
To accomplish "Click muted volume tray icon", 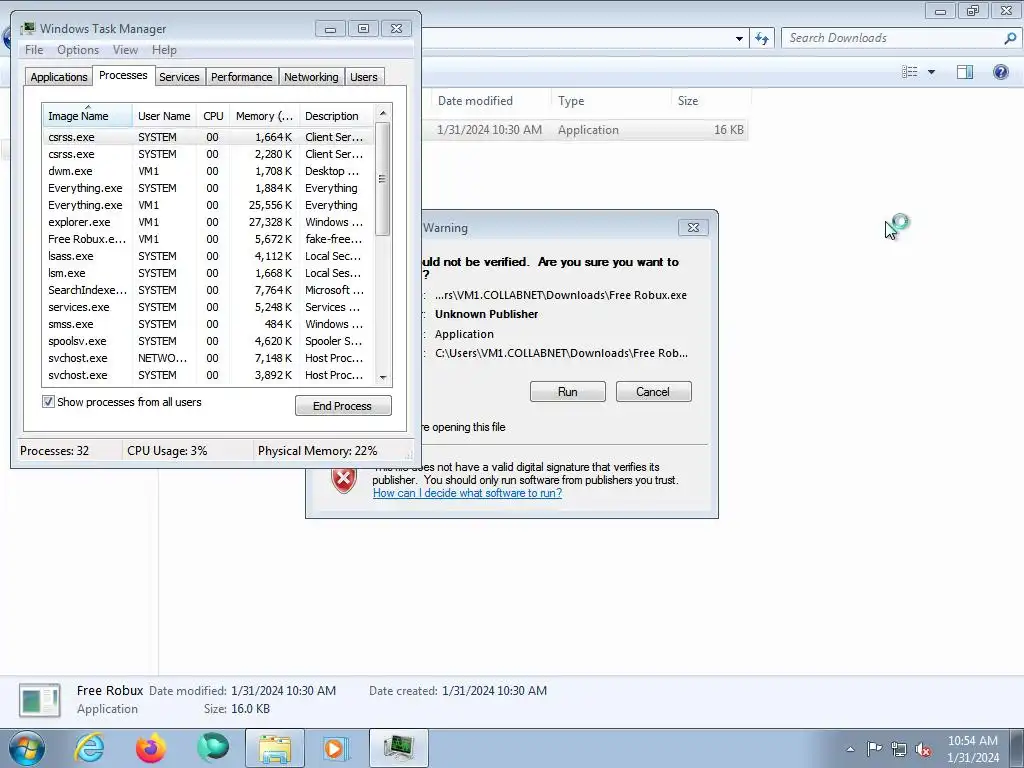I will pos(923,749).
